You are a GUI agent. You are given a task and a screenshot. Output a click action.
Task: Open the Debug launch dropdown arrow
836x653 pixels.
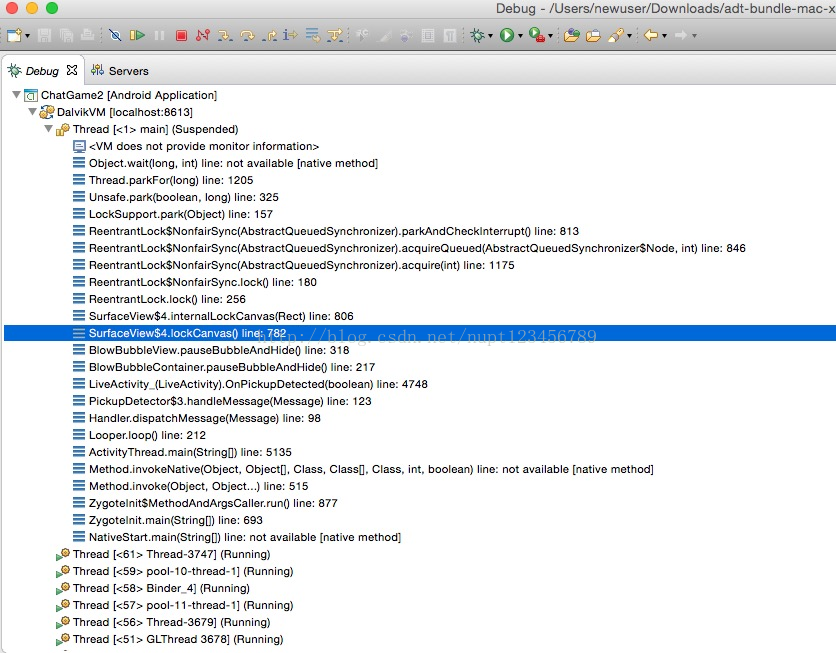click(x=490, y=36)
